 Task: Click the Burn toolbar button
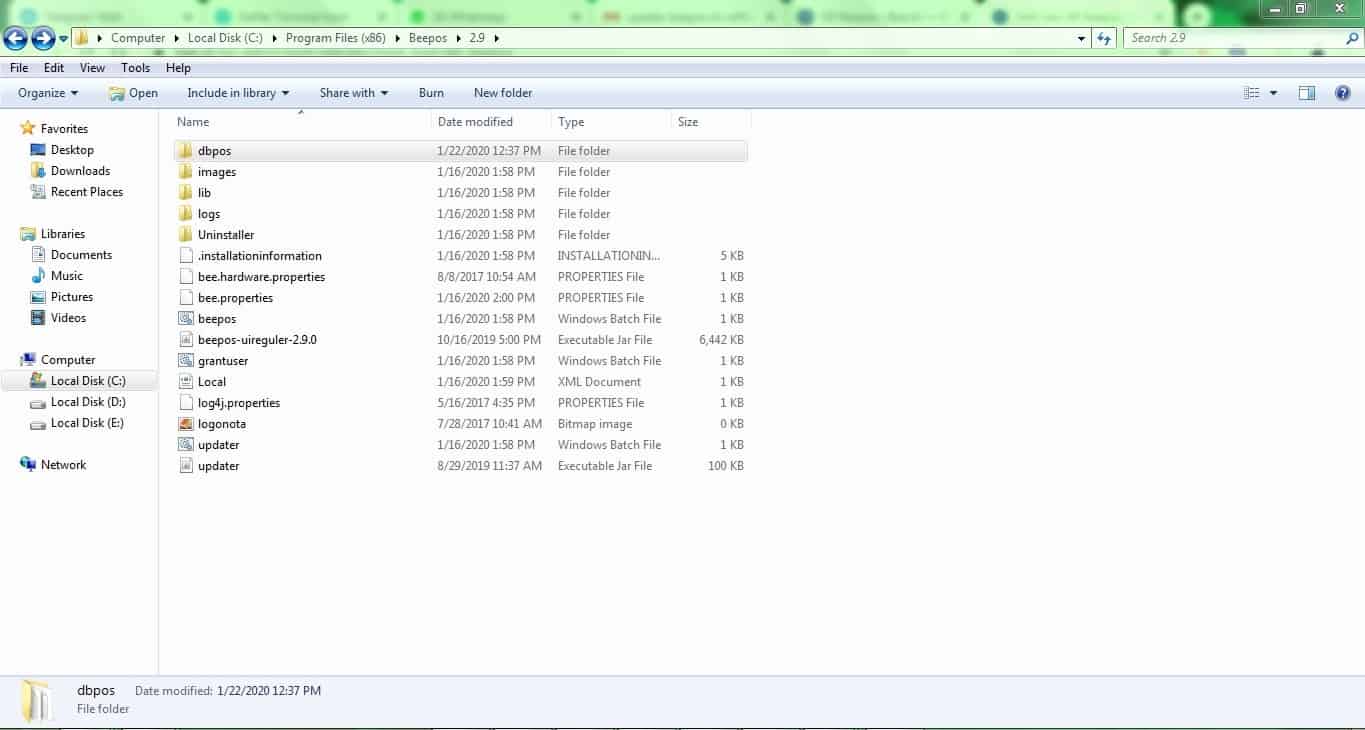click(431, 93)
